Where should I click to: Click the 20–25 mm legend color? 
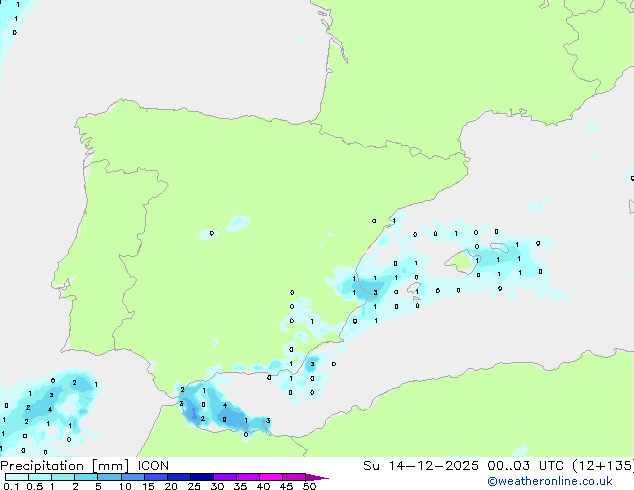[179, 477]
